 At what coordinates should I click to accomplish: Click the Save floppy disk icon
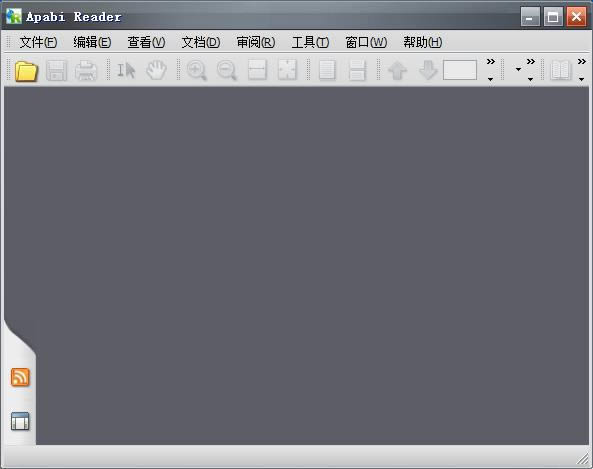pyautogui.click(x=57, y=70)
